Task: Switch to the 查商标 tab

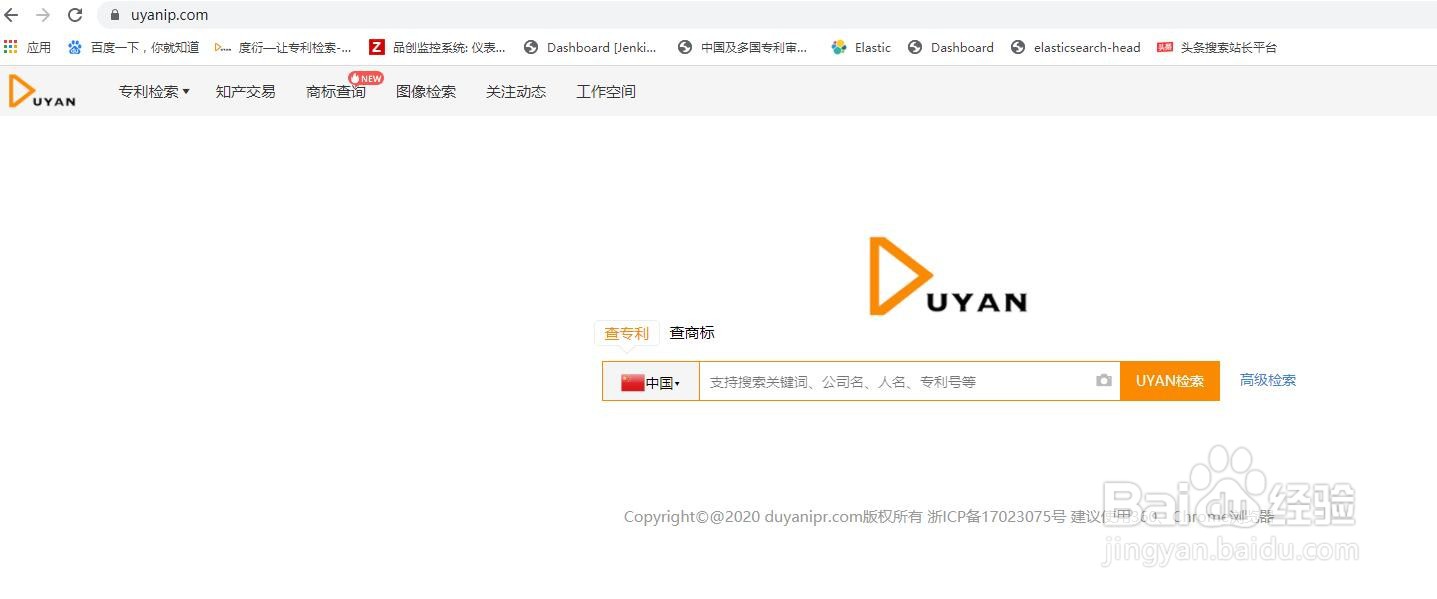Action: [692, 333]
